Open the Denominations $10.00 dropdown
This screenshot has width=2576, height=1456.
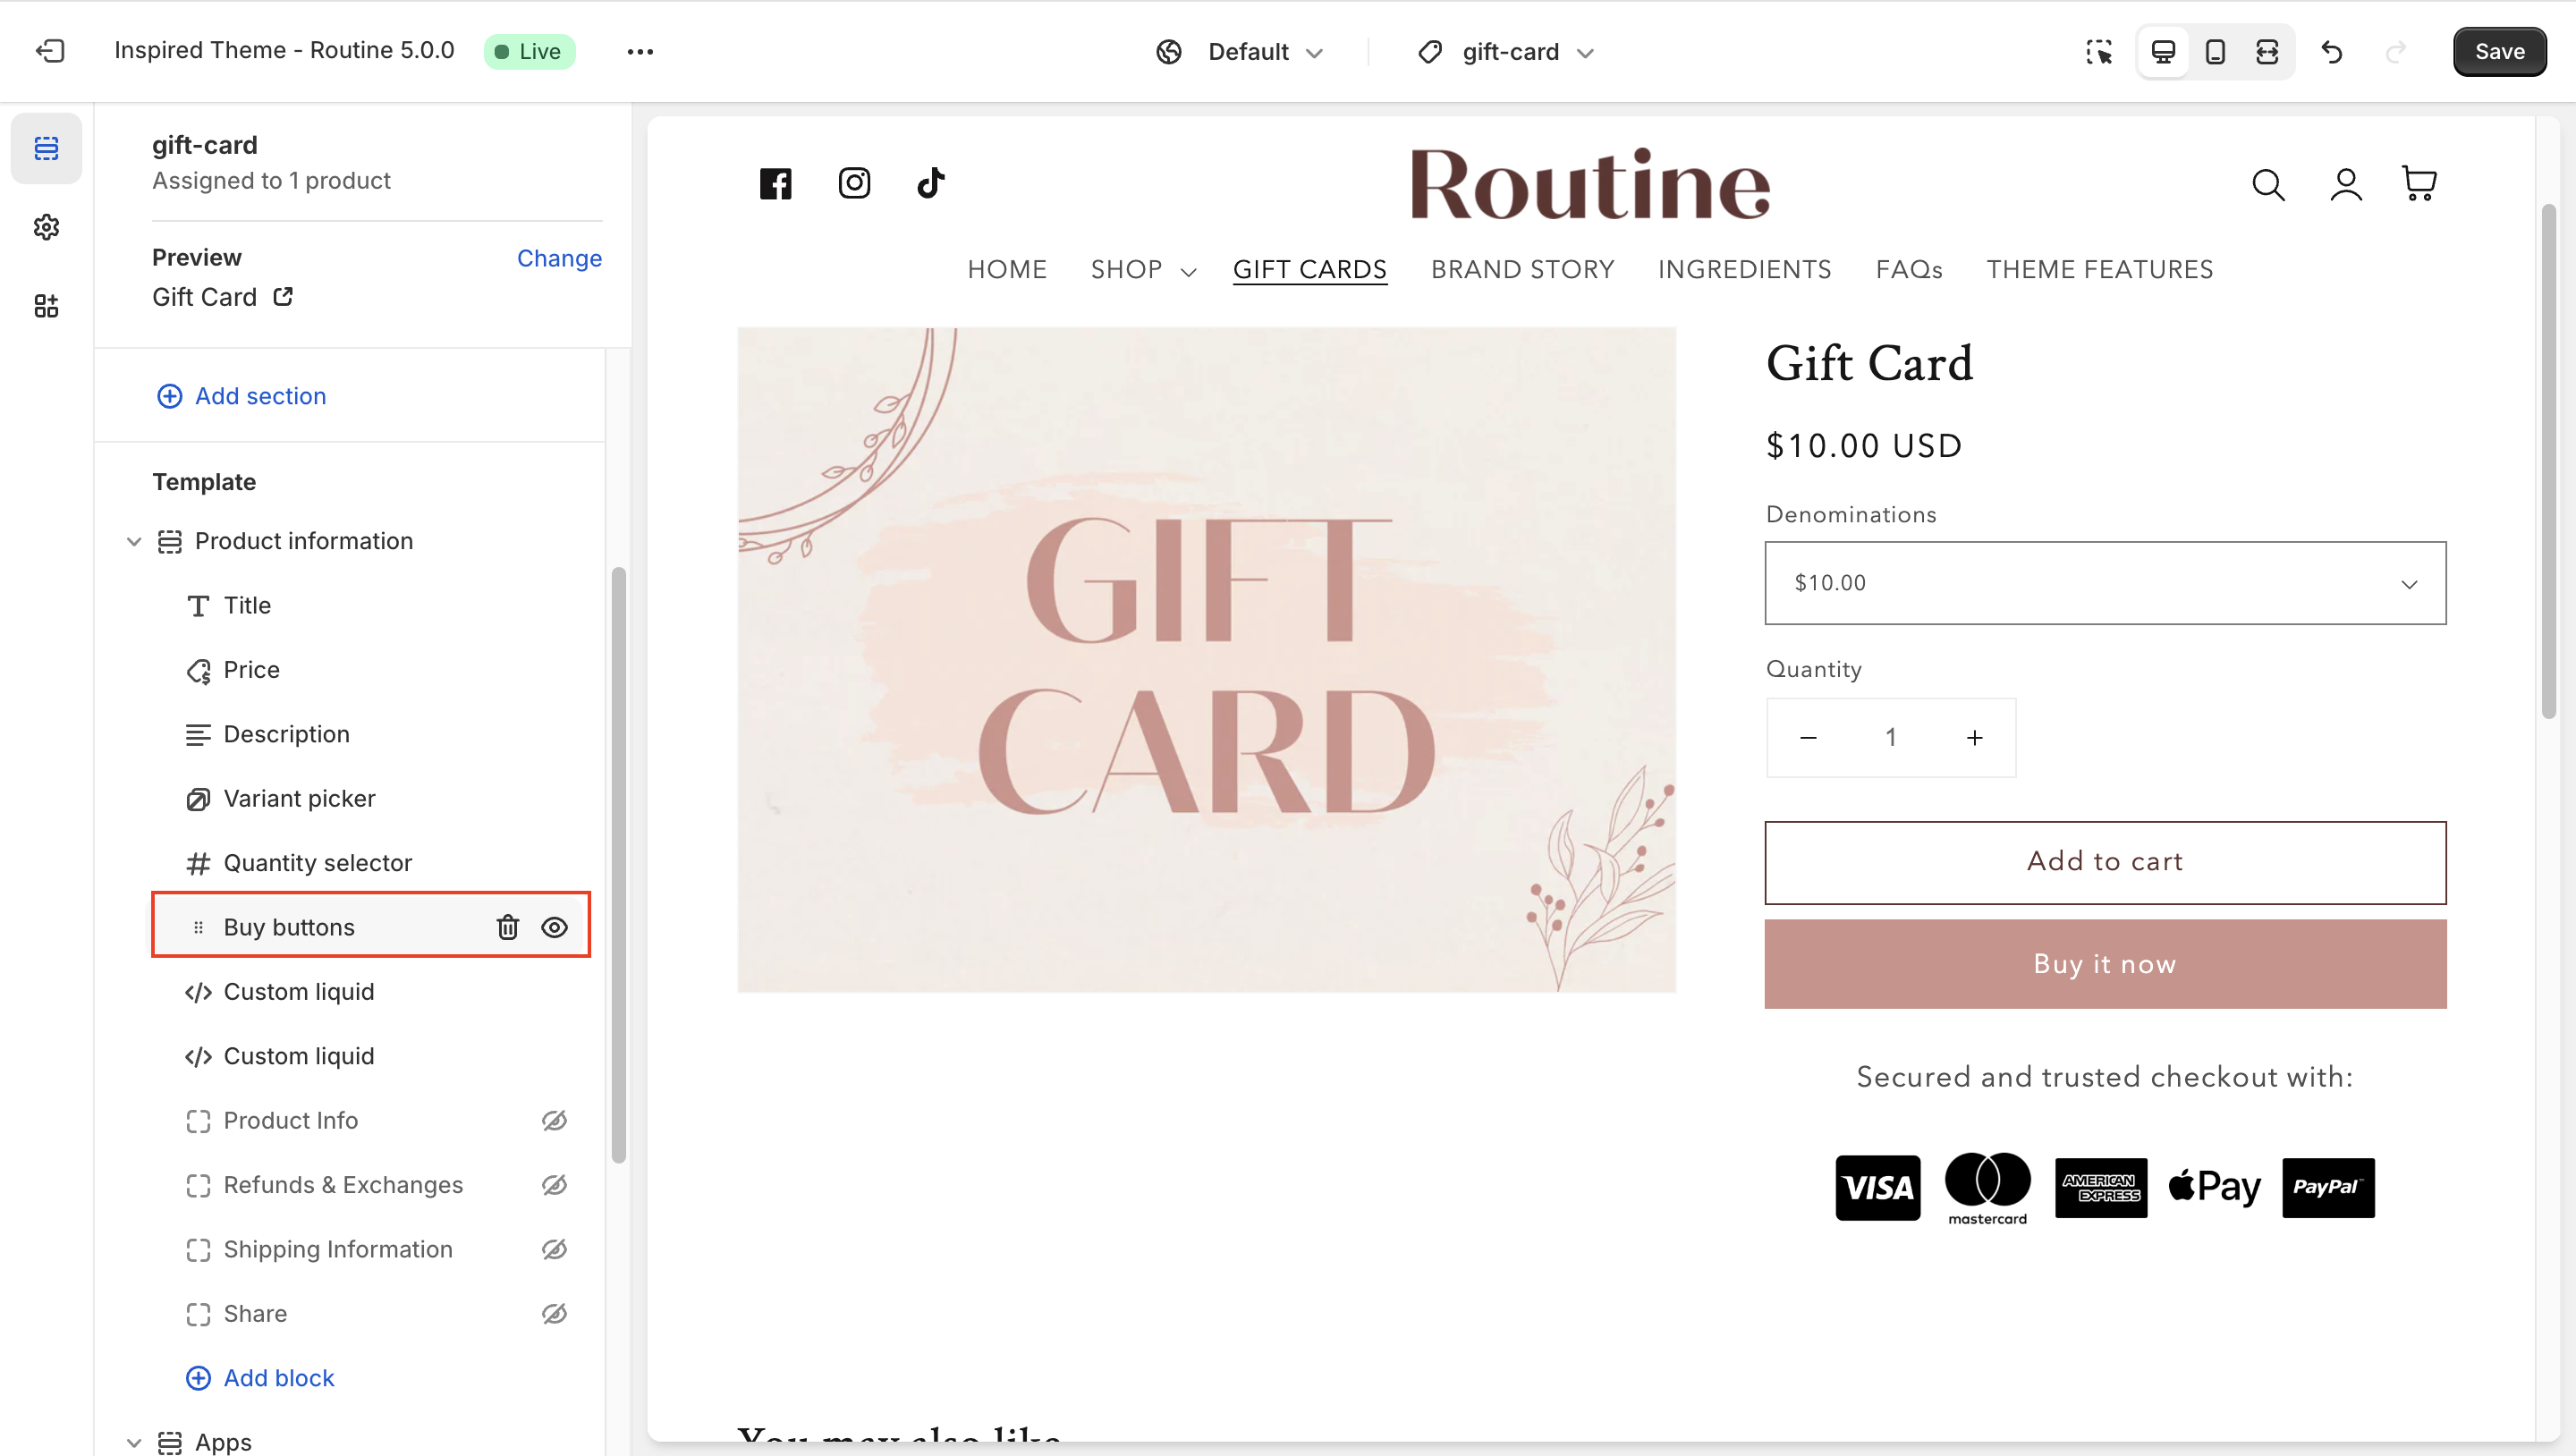2105,583
